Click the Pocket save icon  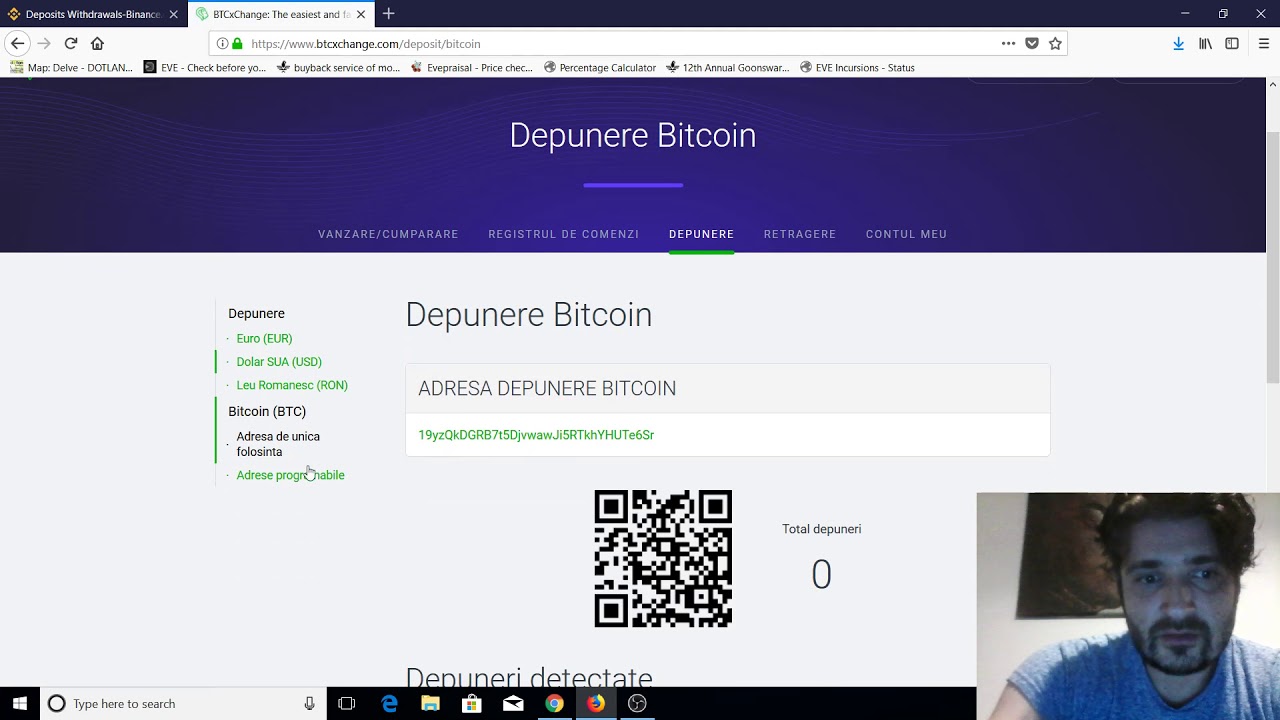coord(1032,43)
